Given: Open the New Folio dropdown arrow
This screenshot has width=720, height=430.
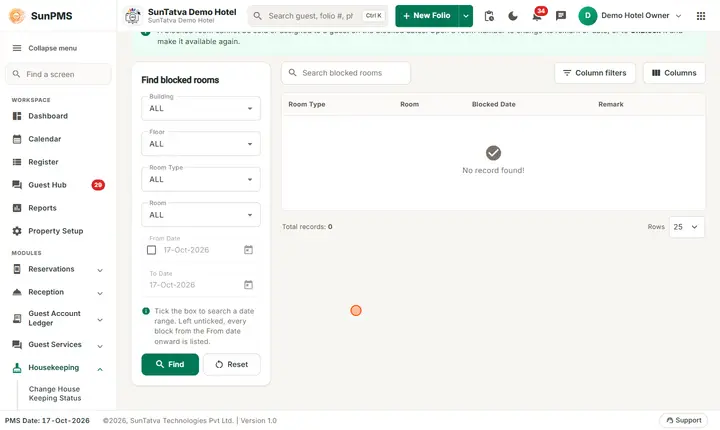Looking at the screenshot, I should pos(466,16).
